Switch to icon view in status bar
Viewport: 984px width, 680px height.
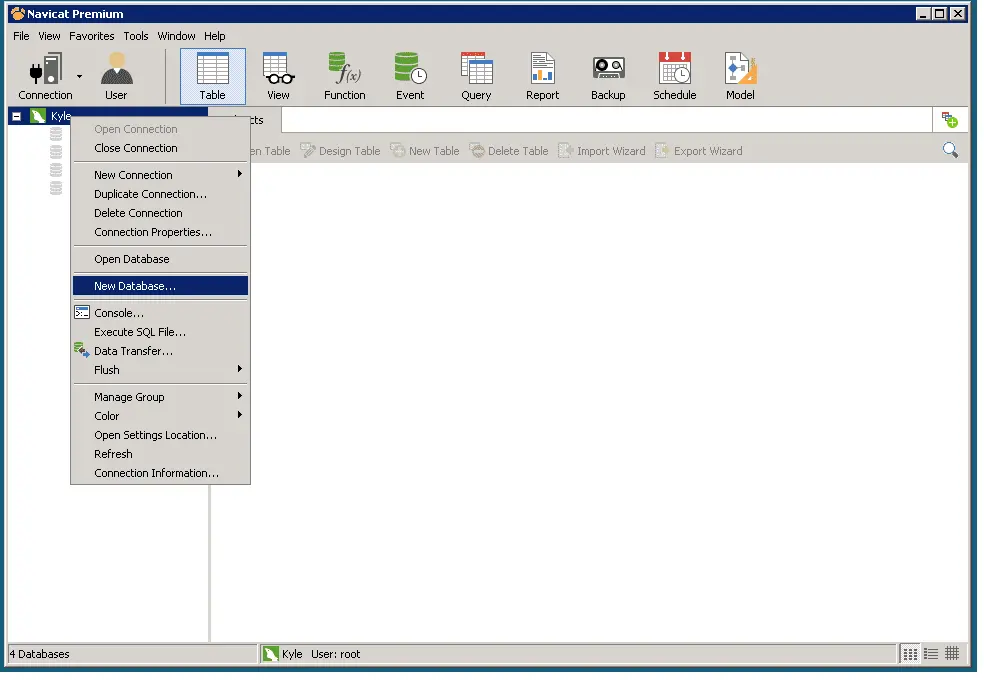[910, 655]
